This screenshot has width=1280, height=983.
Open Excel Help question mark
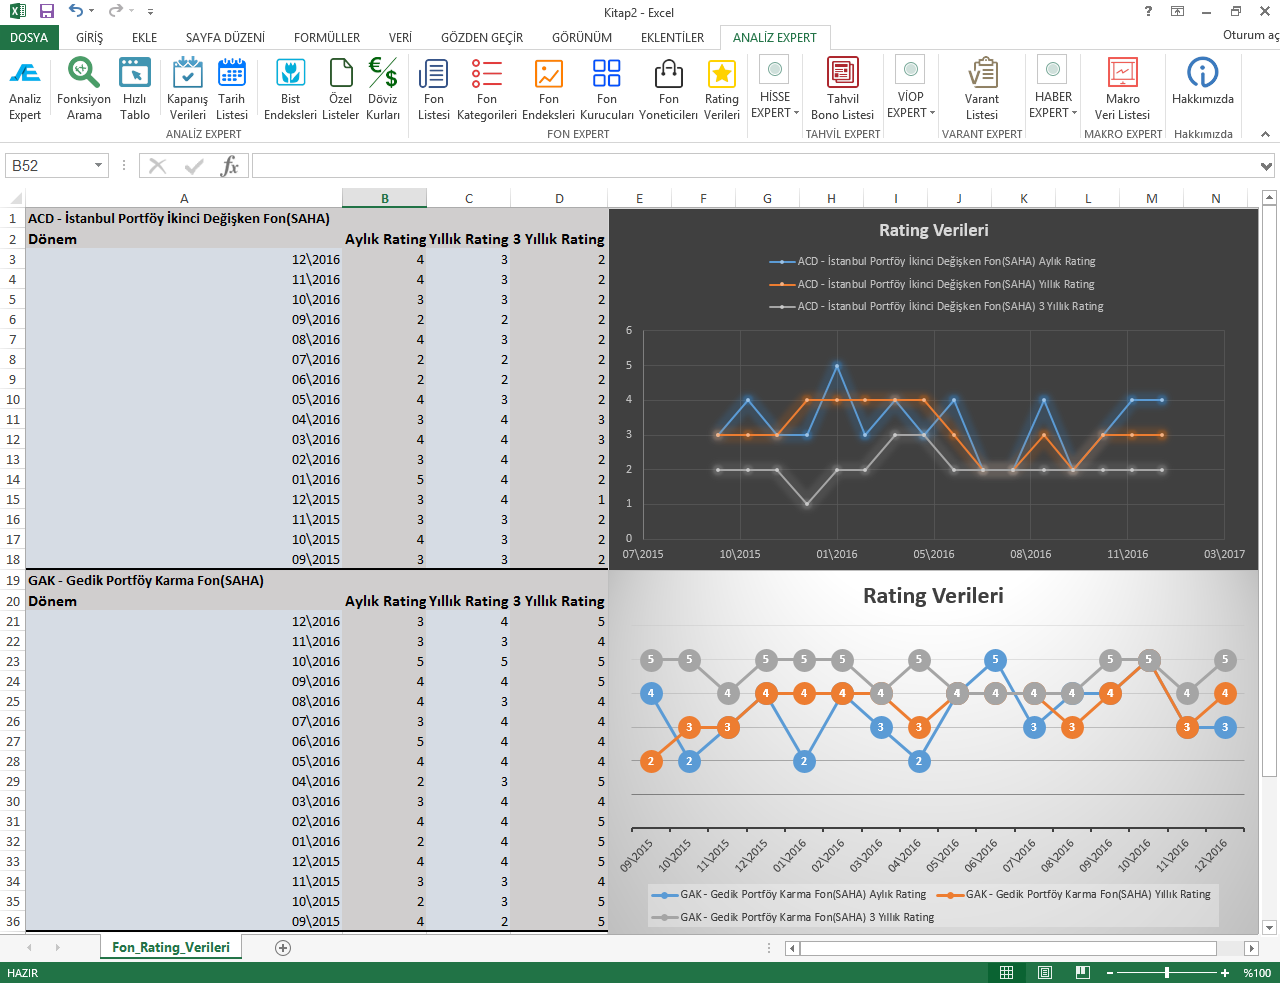click(1148, 12)
